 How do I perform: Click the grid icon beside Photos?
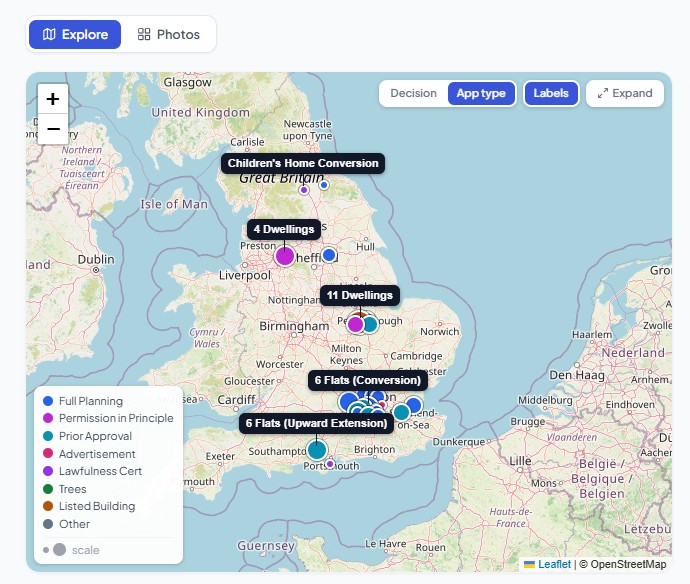(144, 34)
